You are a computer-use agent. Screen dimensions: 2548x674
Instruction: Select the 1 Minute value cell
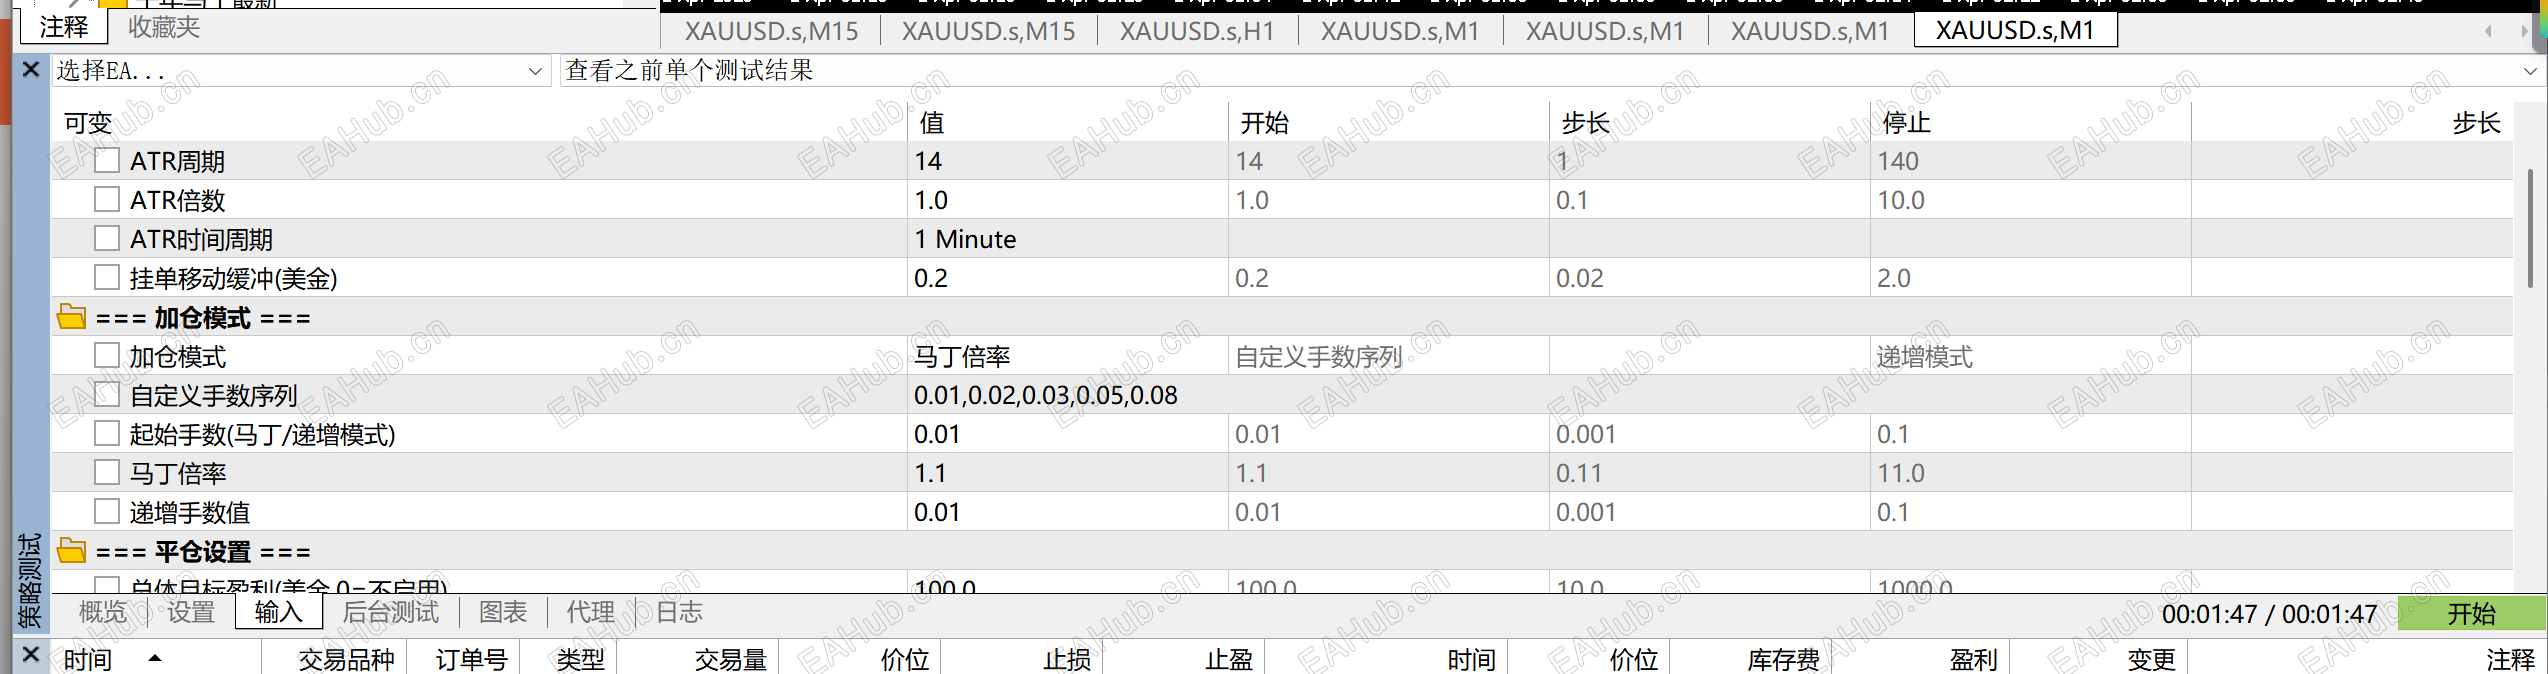pos(1068,238)
